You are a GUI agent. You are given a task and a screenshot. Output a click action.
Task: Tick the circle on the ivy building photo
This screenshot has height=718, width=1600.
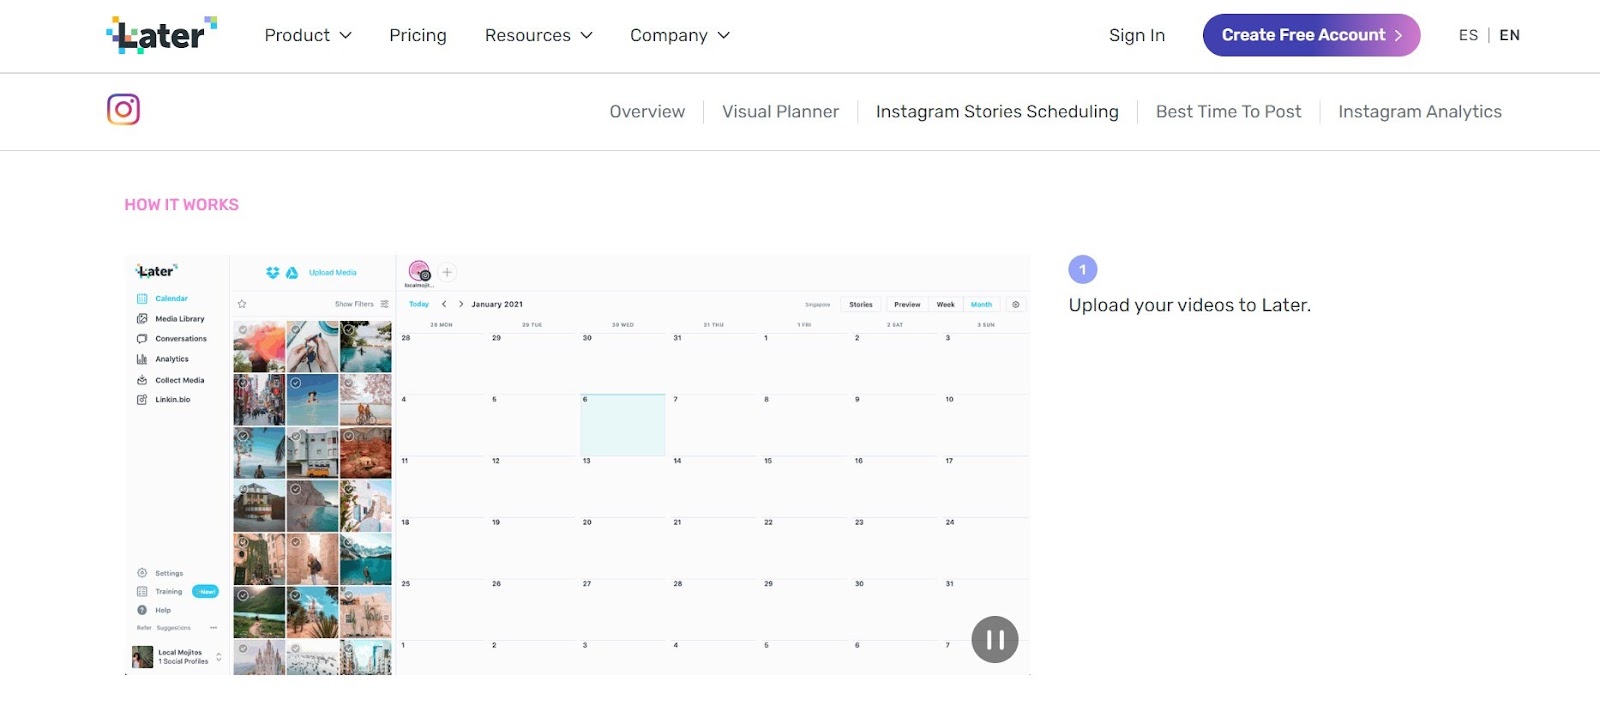(243, 542)
